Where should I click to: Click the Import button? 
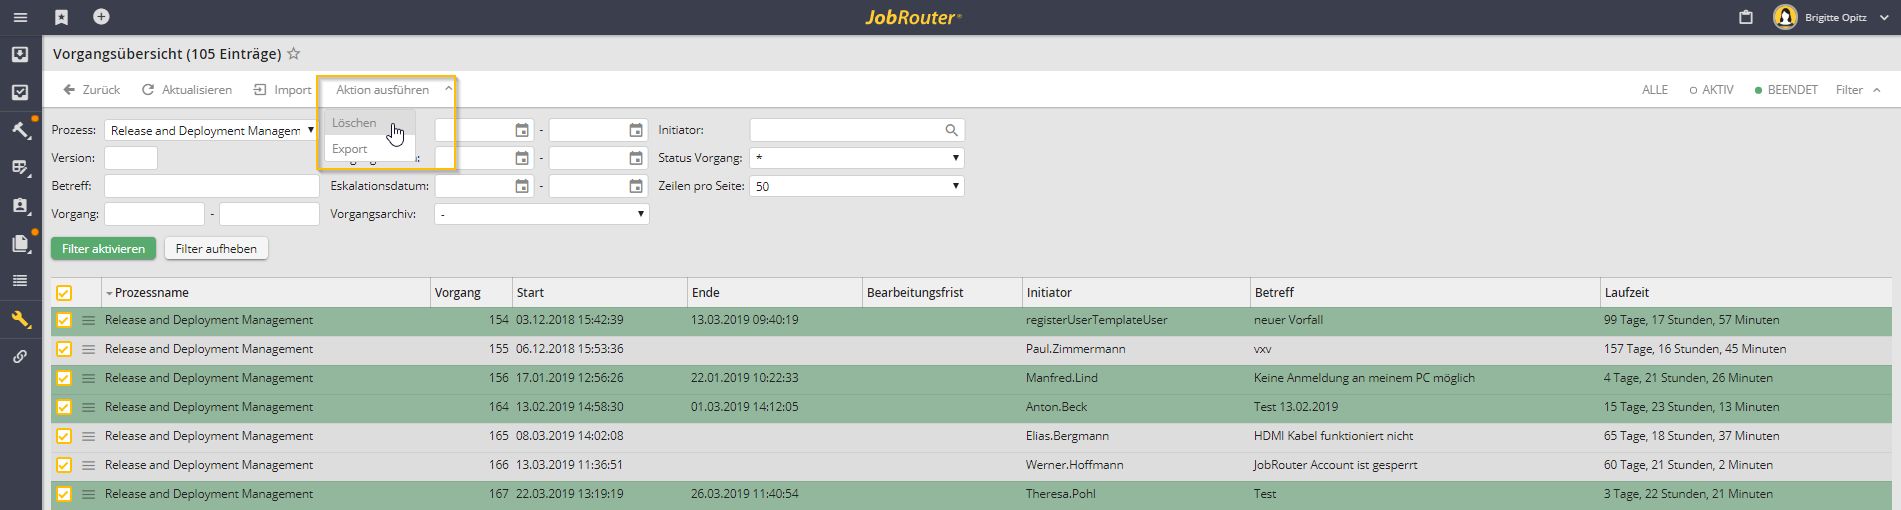pos(282,90)
